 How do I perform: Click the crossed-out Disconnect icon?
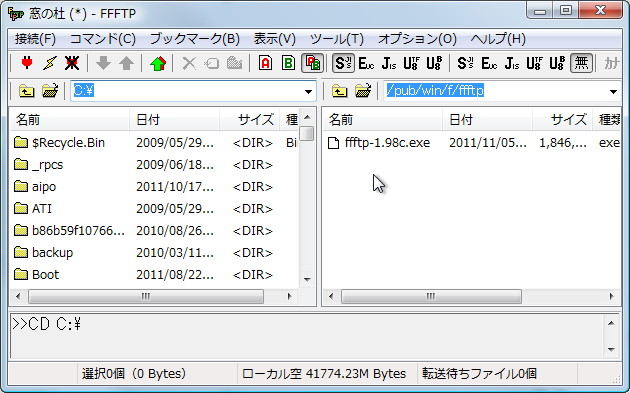(72, 63)
